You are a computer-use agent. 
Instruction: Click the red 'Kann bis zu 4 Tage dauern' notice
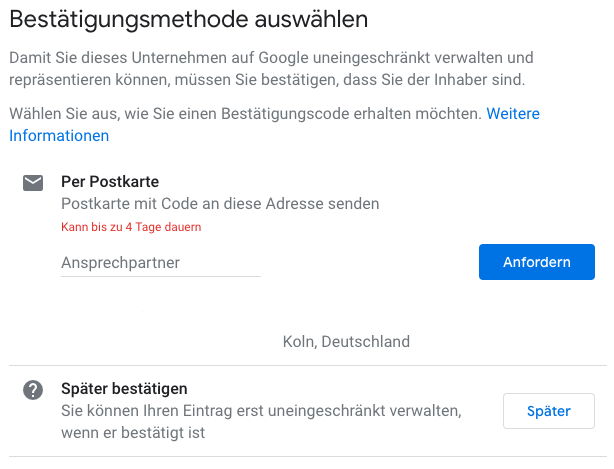131,227
